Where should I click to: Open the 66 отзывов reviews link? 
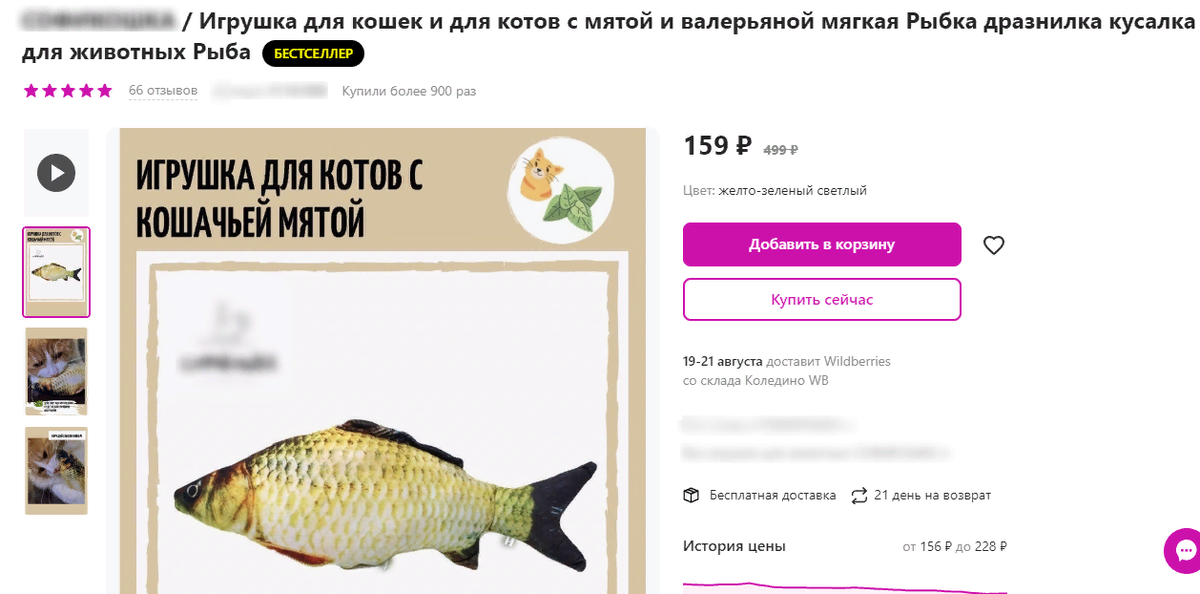pyautogui.click(x=163, y=91)
